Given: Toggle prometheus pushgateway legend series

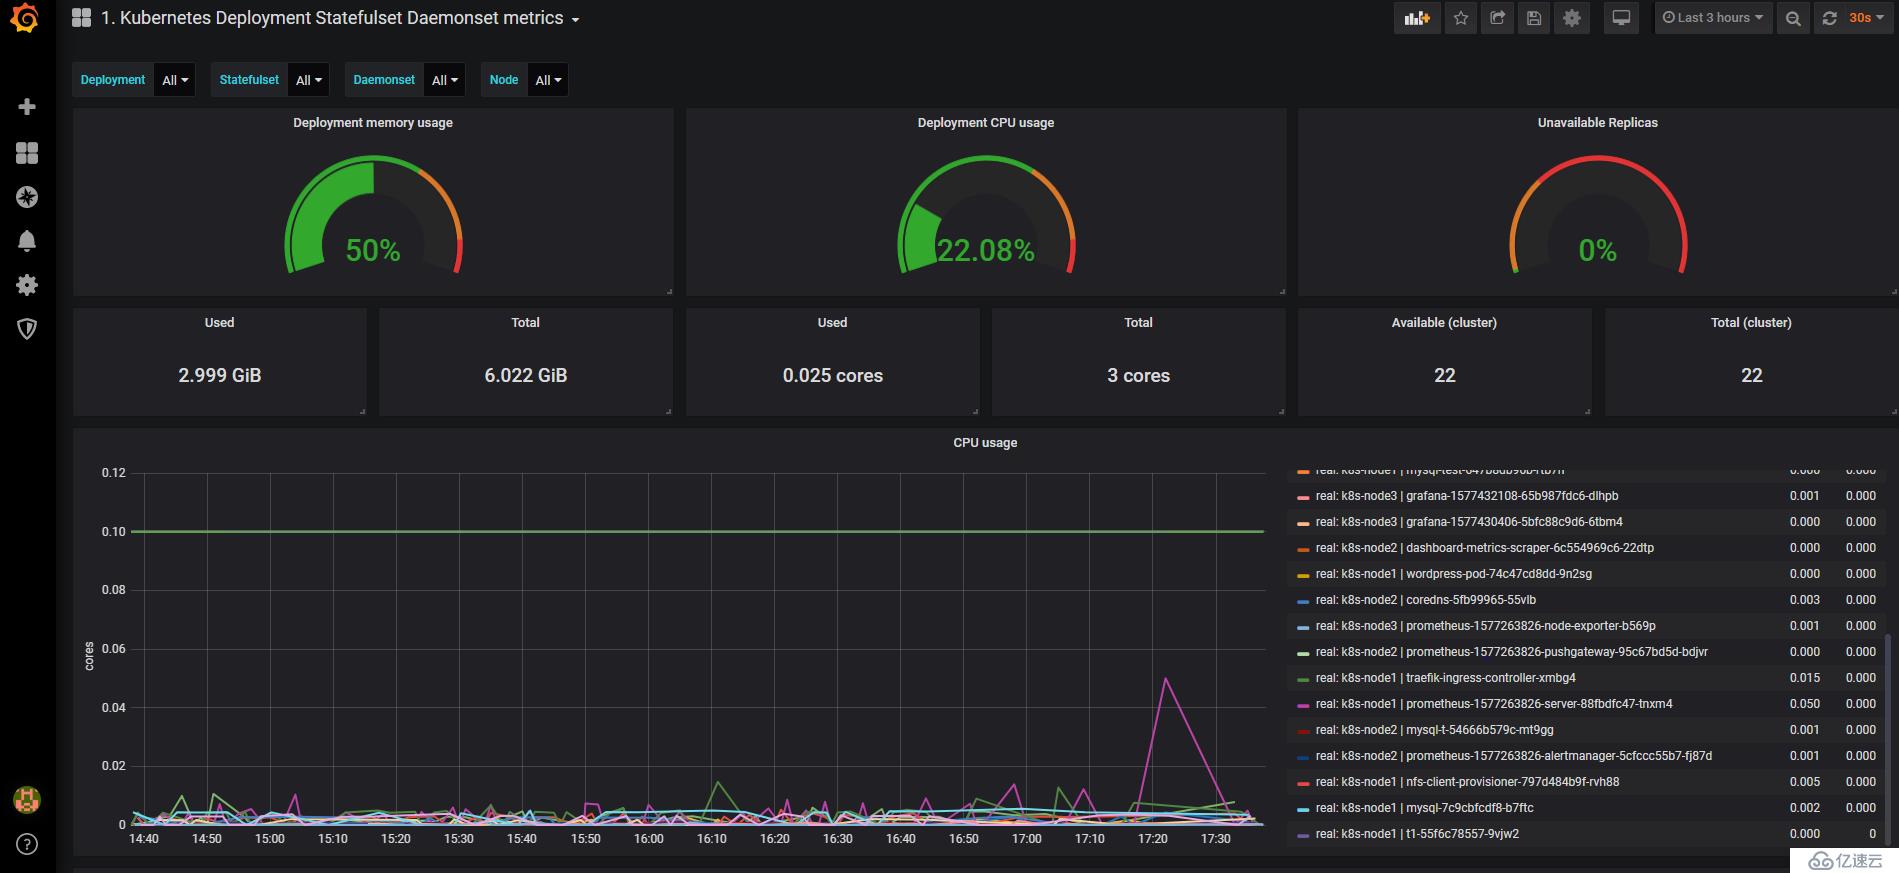Looking at the screenshot, I should coord(1511,652).
